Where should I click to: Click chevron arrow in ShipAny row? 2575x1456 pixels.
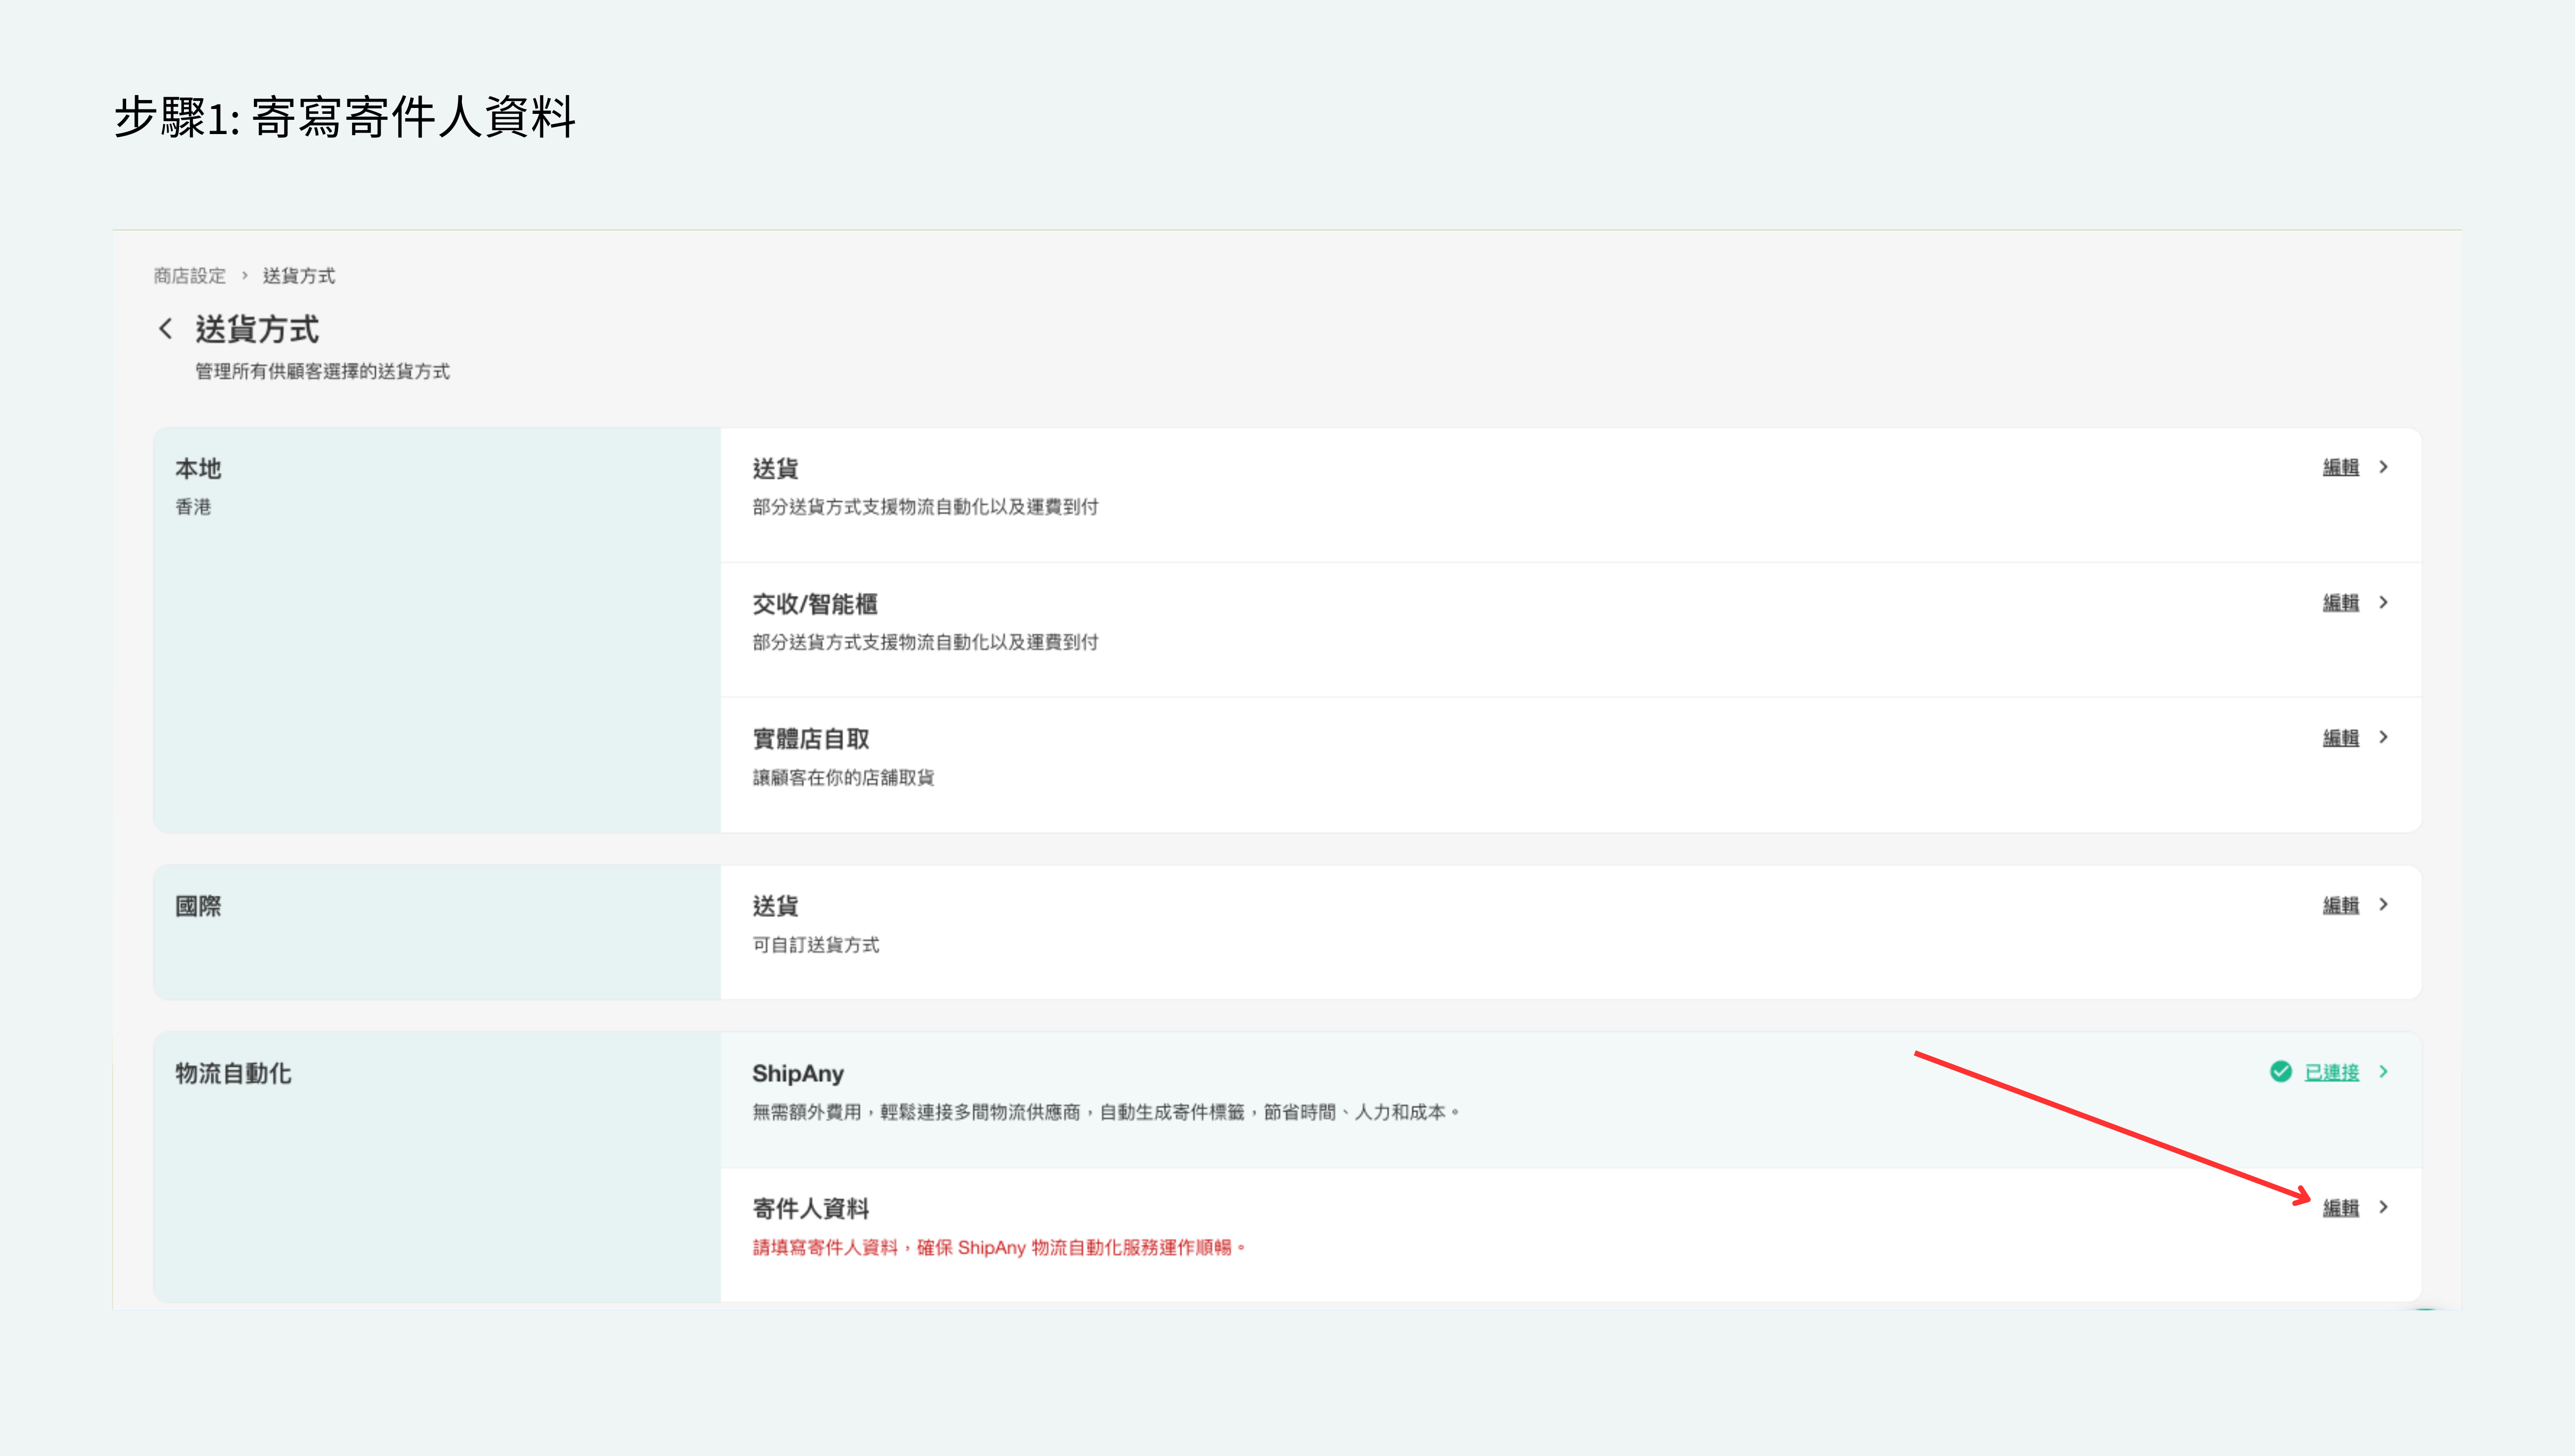(x=2384, y=1072)
